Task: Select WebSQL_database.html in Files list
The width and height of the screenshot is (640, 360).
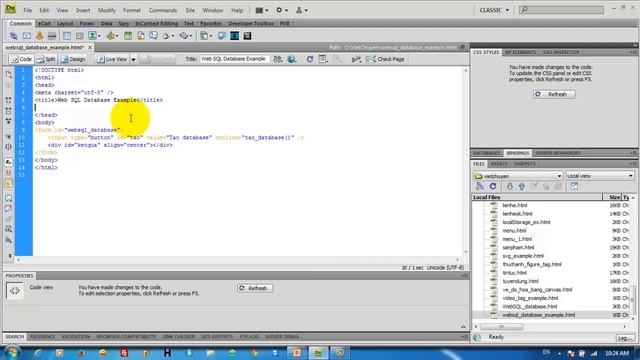Action: coord(530,307)
